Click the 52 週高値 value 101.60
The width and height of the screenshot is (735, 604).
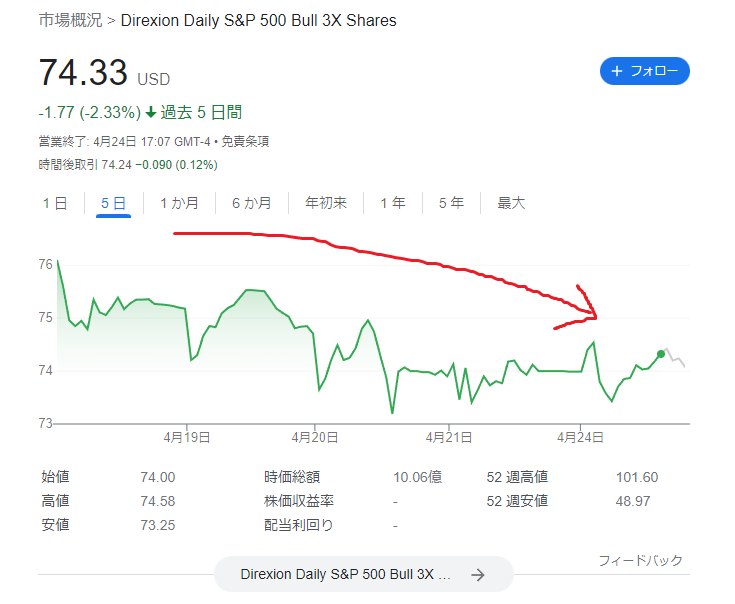[x=637, y=477]
